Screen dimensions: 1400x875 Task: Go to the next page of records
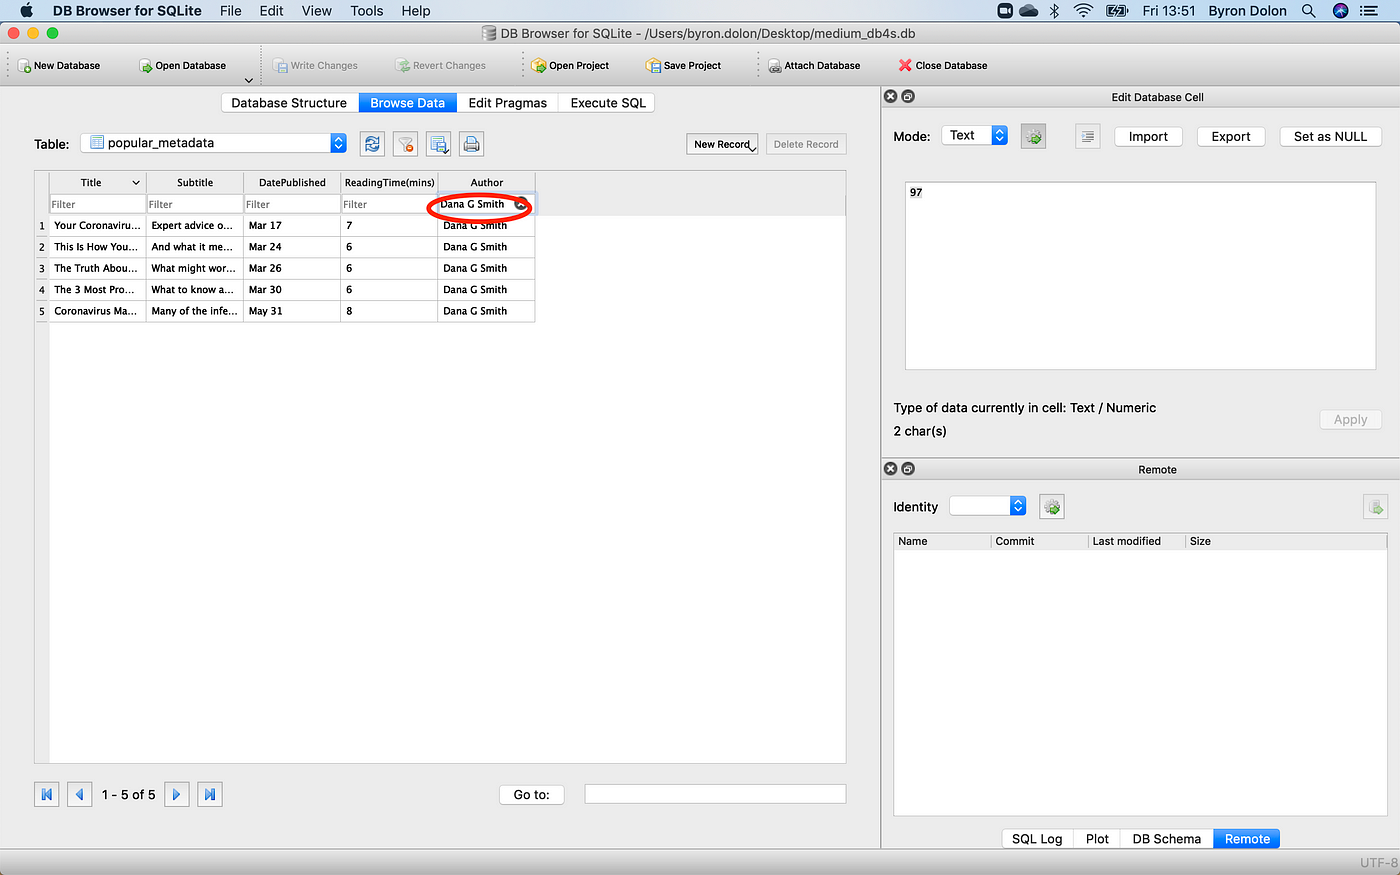pos(176,794)
